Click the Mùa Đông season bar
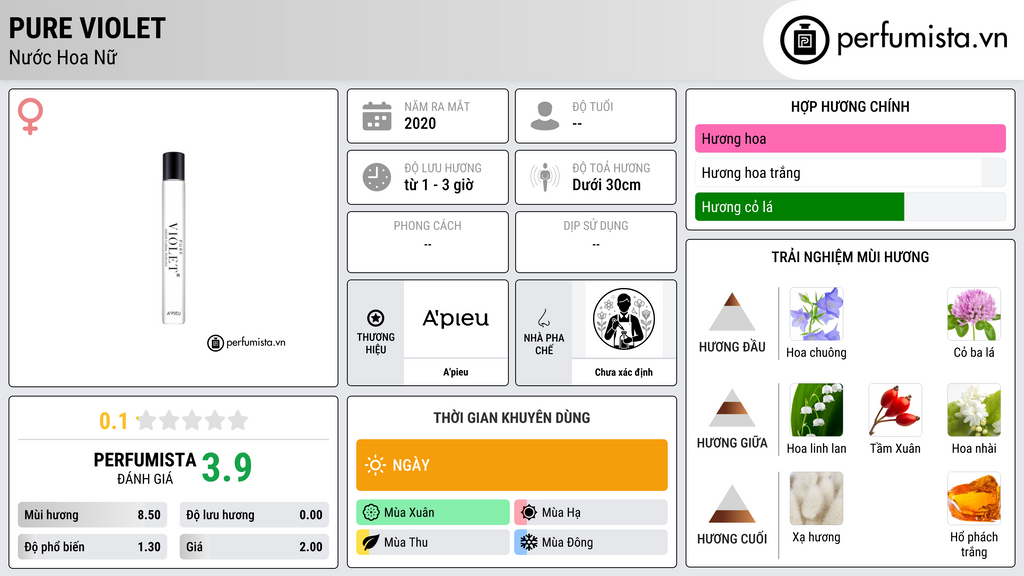This screenshot has height=576, width=1024. [x=591, y=542]
